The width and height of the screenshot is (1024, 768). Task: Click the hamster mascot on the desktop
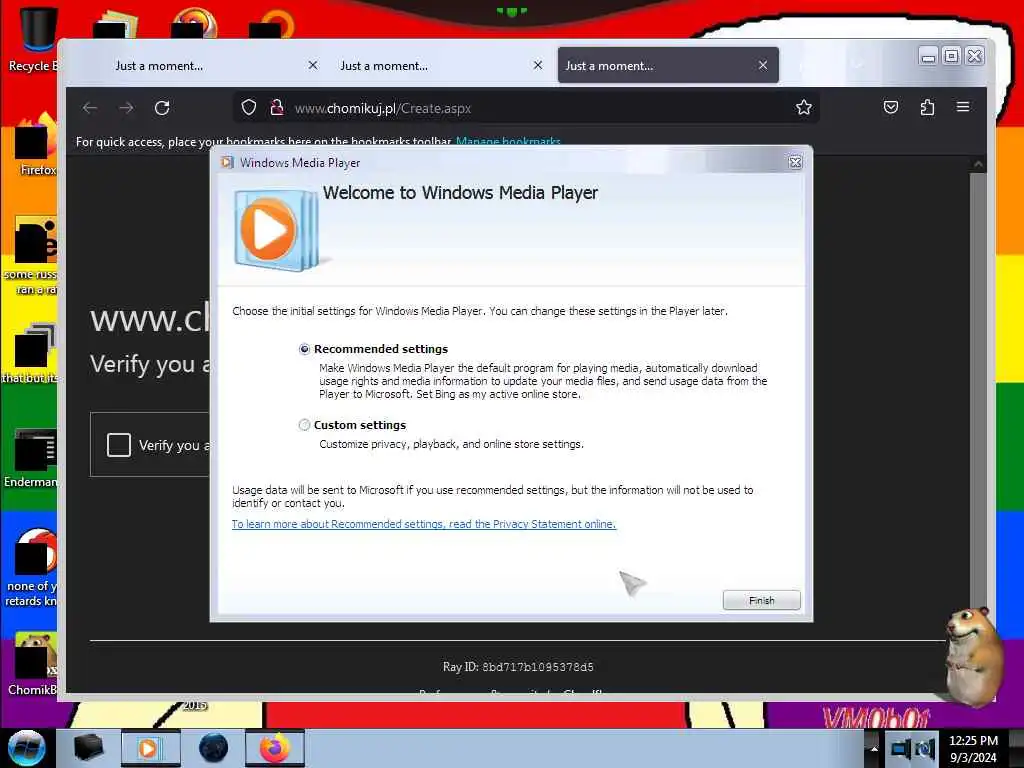pyautogui.click(x=973, y=656)
